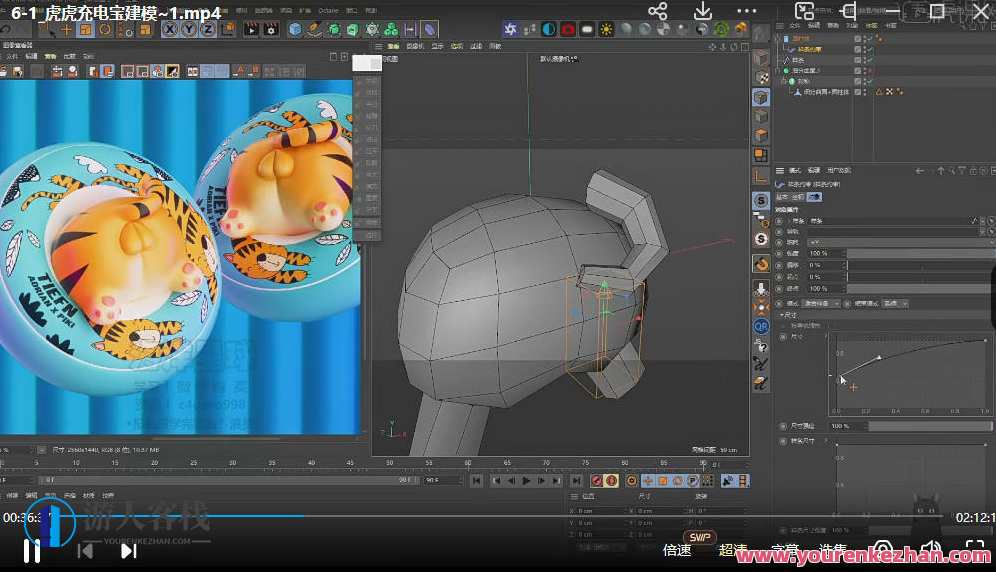Click the green Array spheres icon
This screenshot has width=996, height=572.
(x=391, y=29)
